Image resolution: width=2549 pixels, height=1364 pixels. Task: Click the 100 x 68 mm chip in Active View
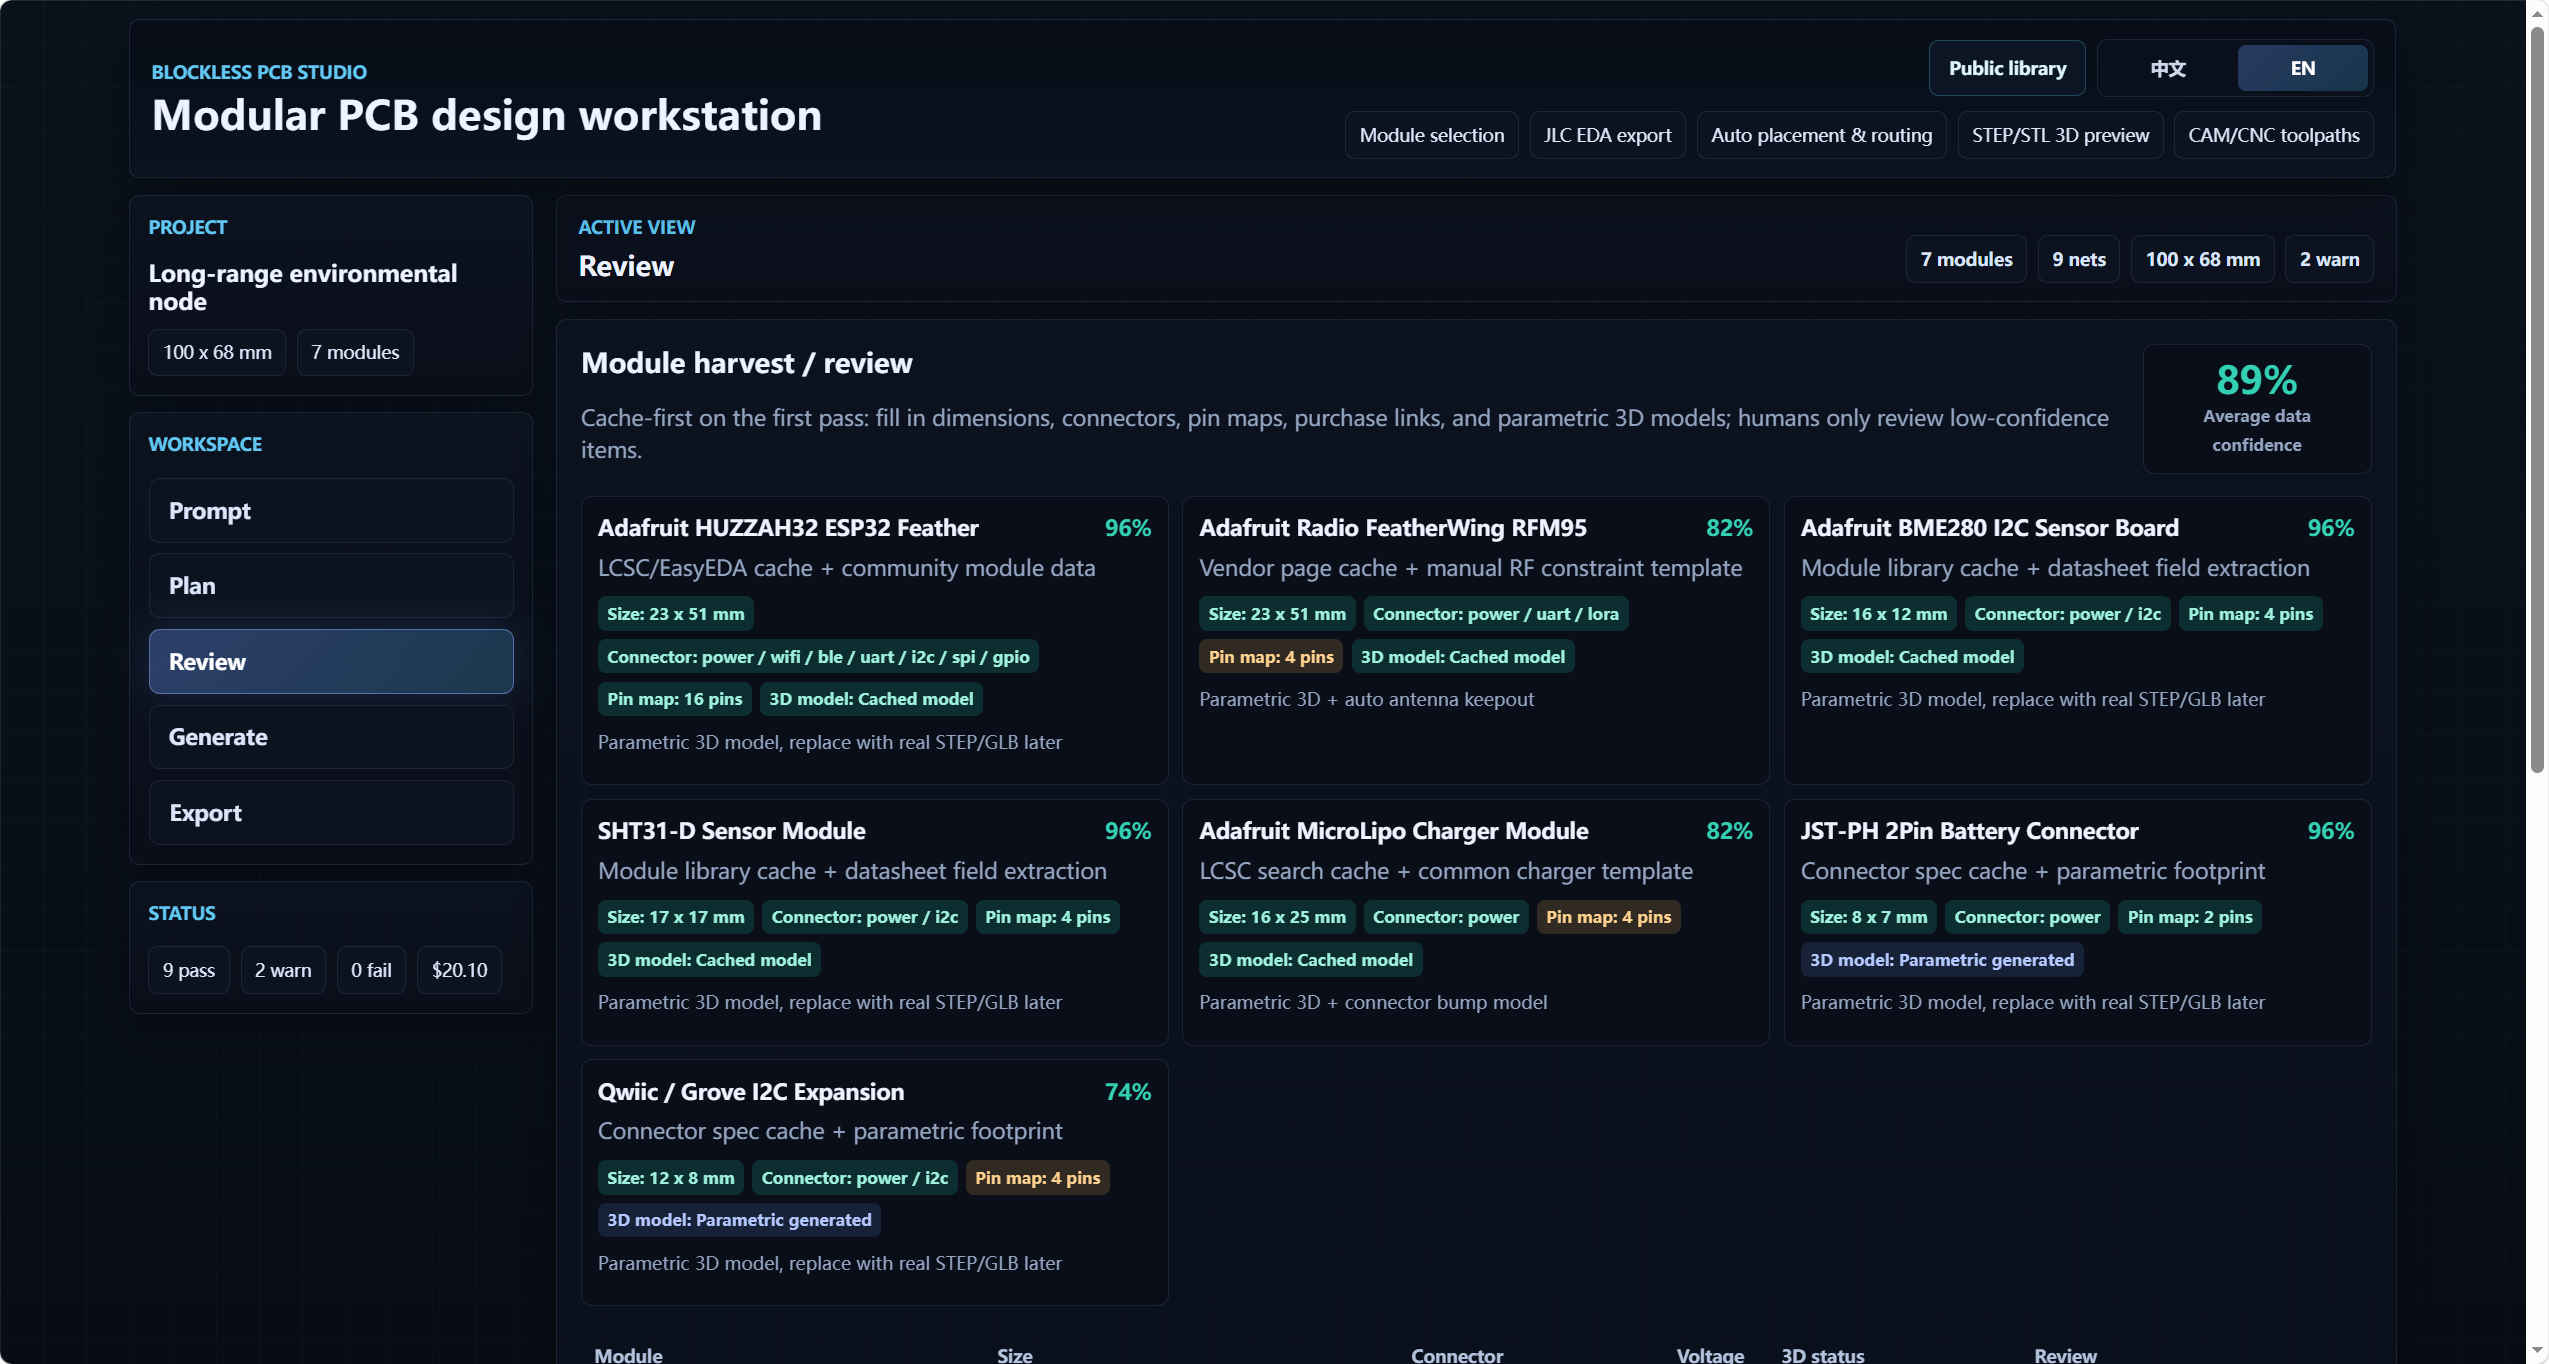[2202, 259]
